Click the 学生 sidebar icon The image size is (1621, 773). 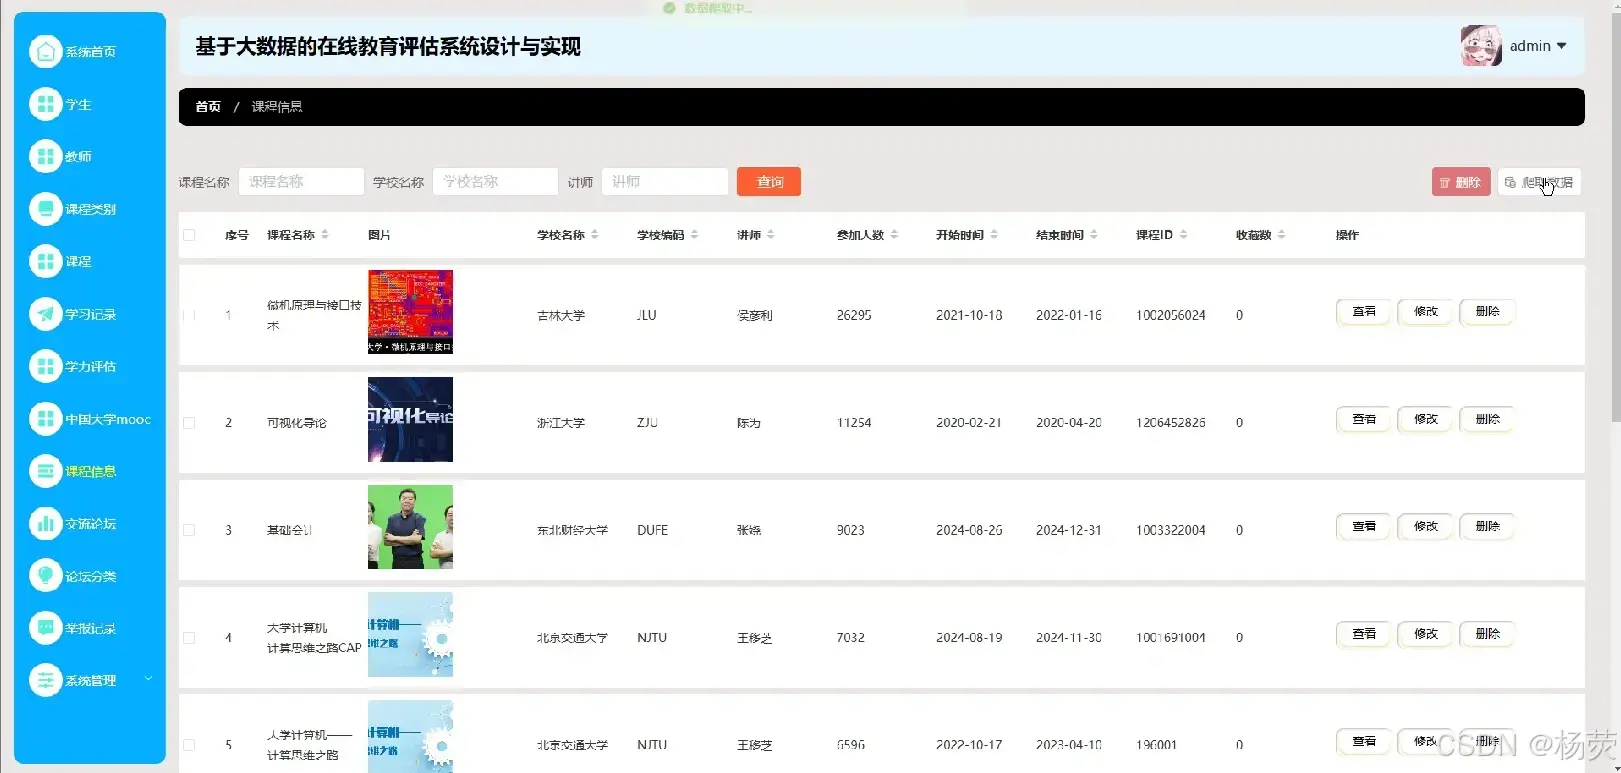(45, 104)
